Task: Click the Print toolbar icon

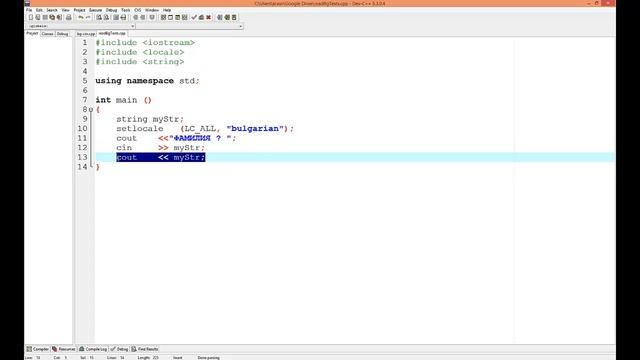Action: 69,17
